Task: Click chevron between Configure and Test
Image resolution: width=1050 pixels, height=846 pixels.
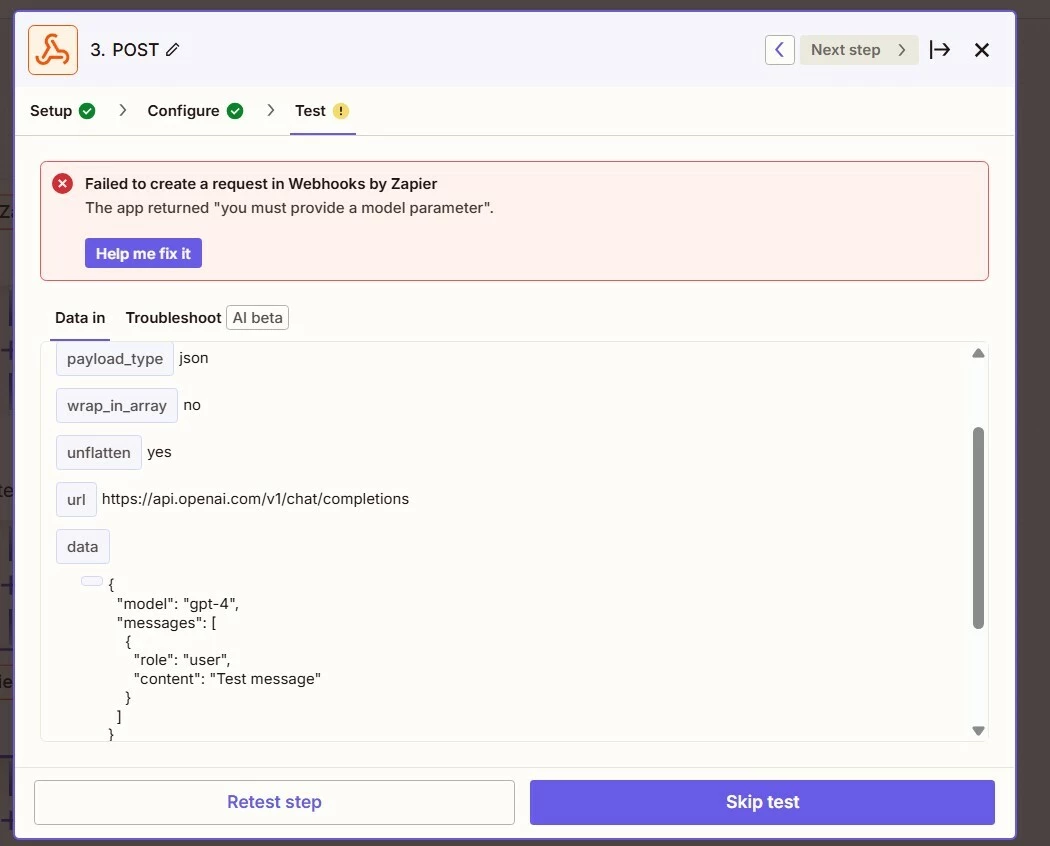Action: [271, 110]
